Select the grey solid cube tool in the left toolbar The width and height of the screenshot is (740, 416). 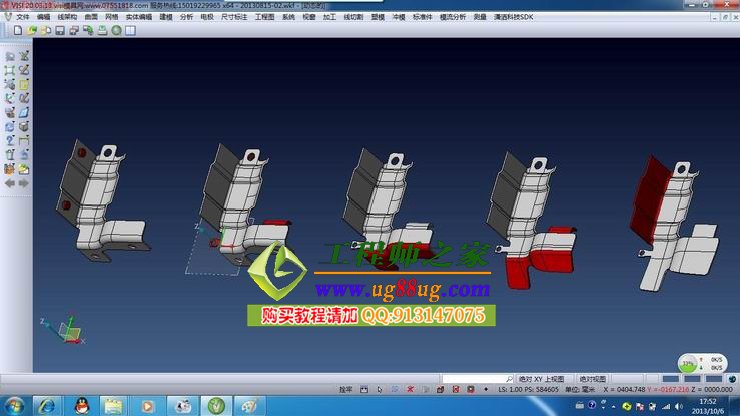pyautogui.click(x=24, y=127)
